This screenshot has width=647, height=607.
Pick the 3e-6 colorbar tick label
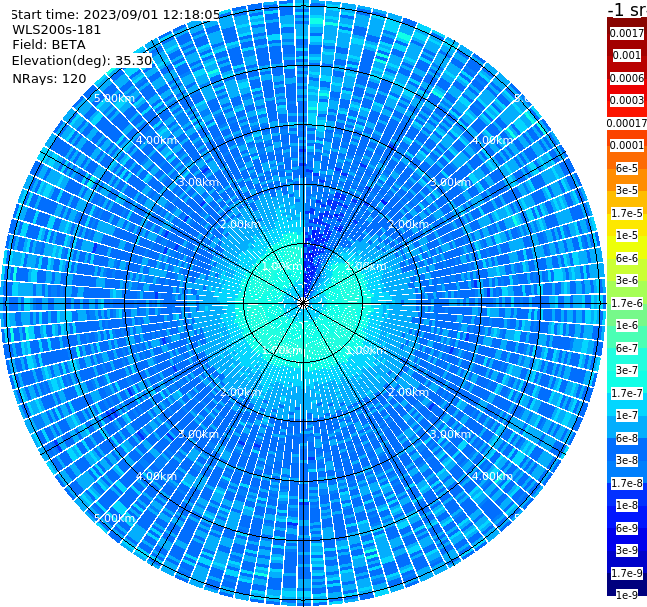(x=627, y=280)
